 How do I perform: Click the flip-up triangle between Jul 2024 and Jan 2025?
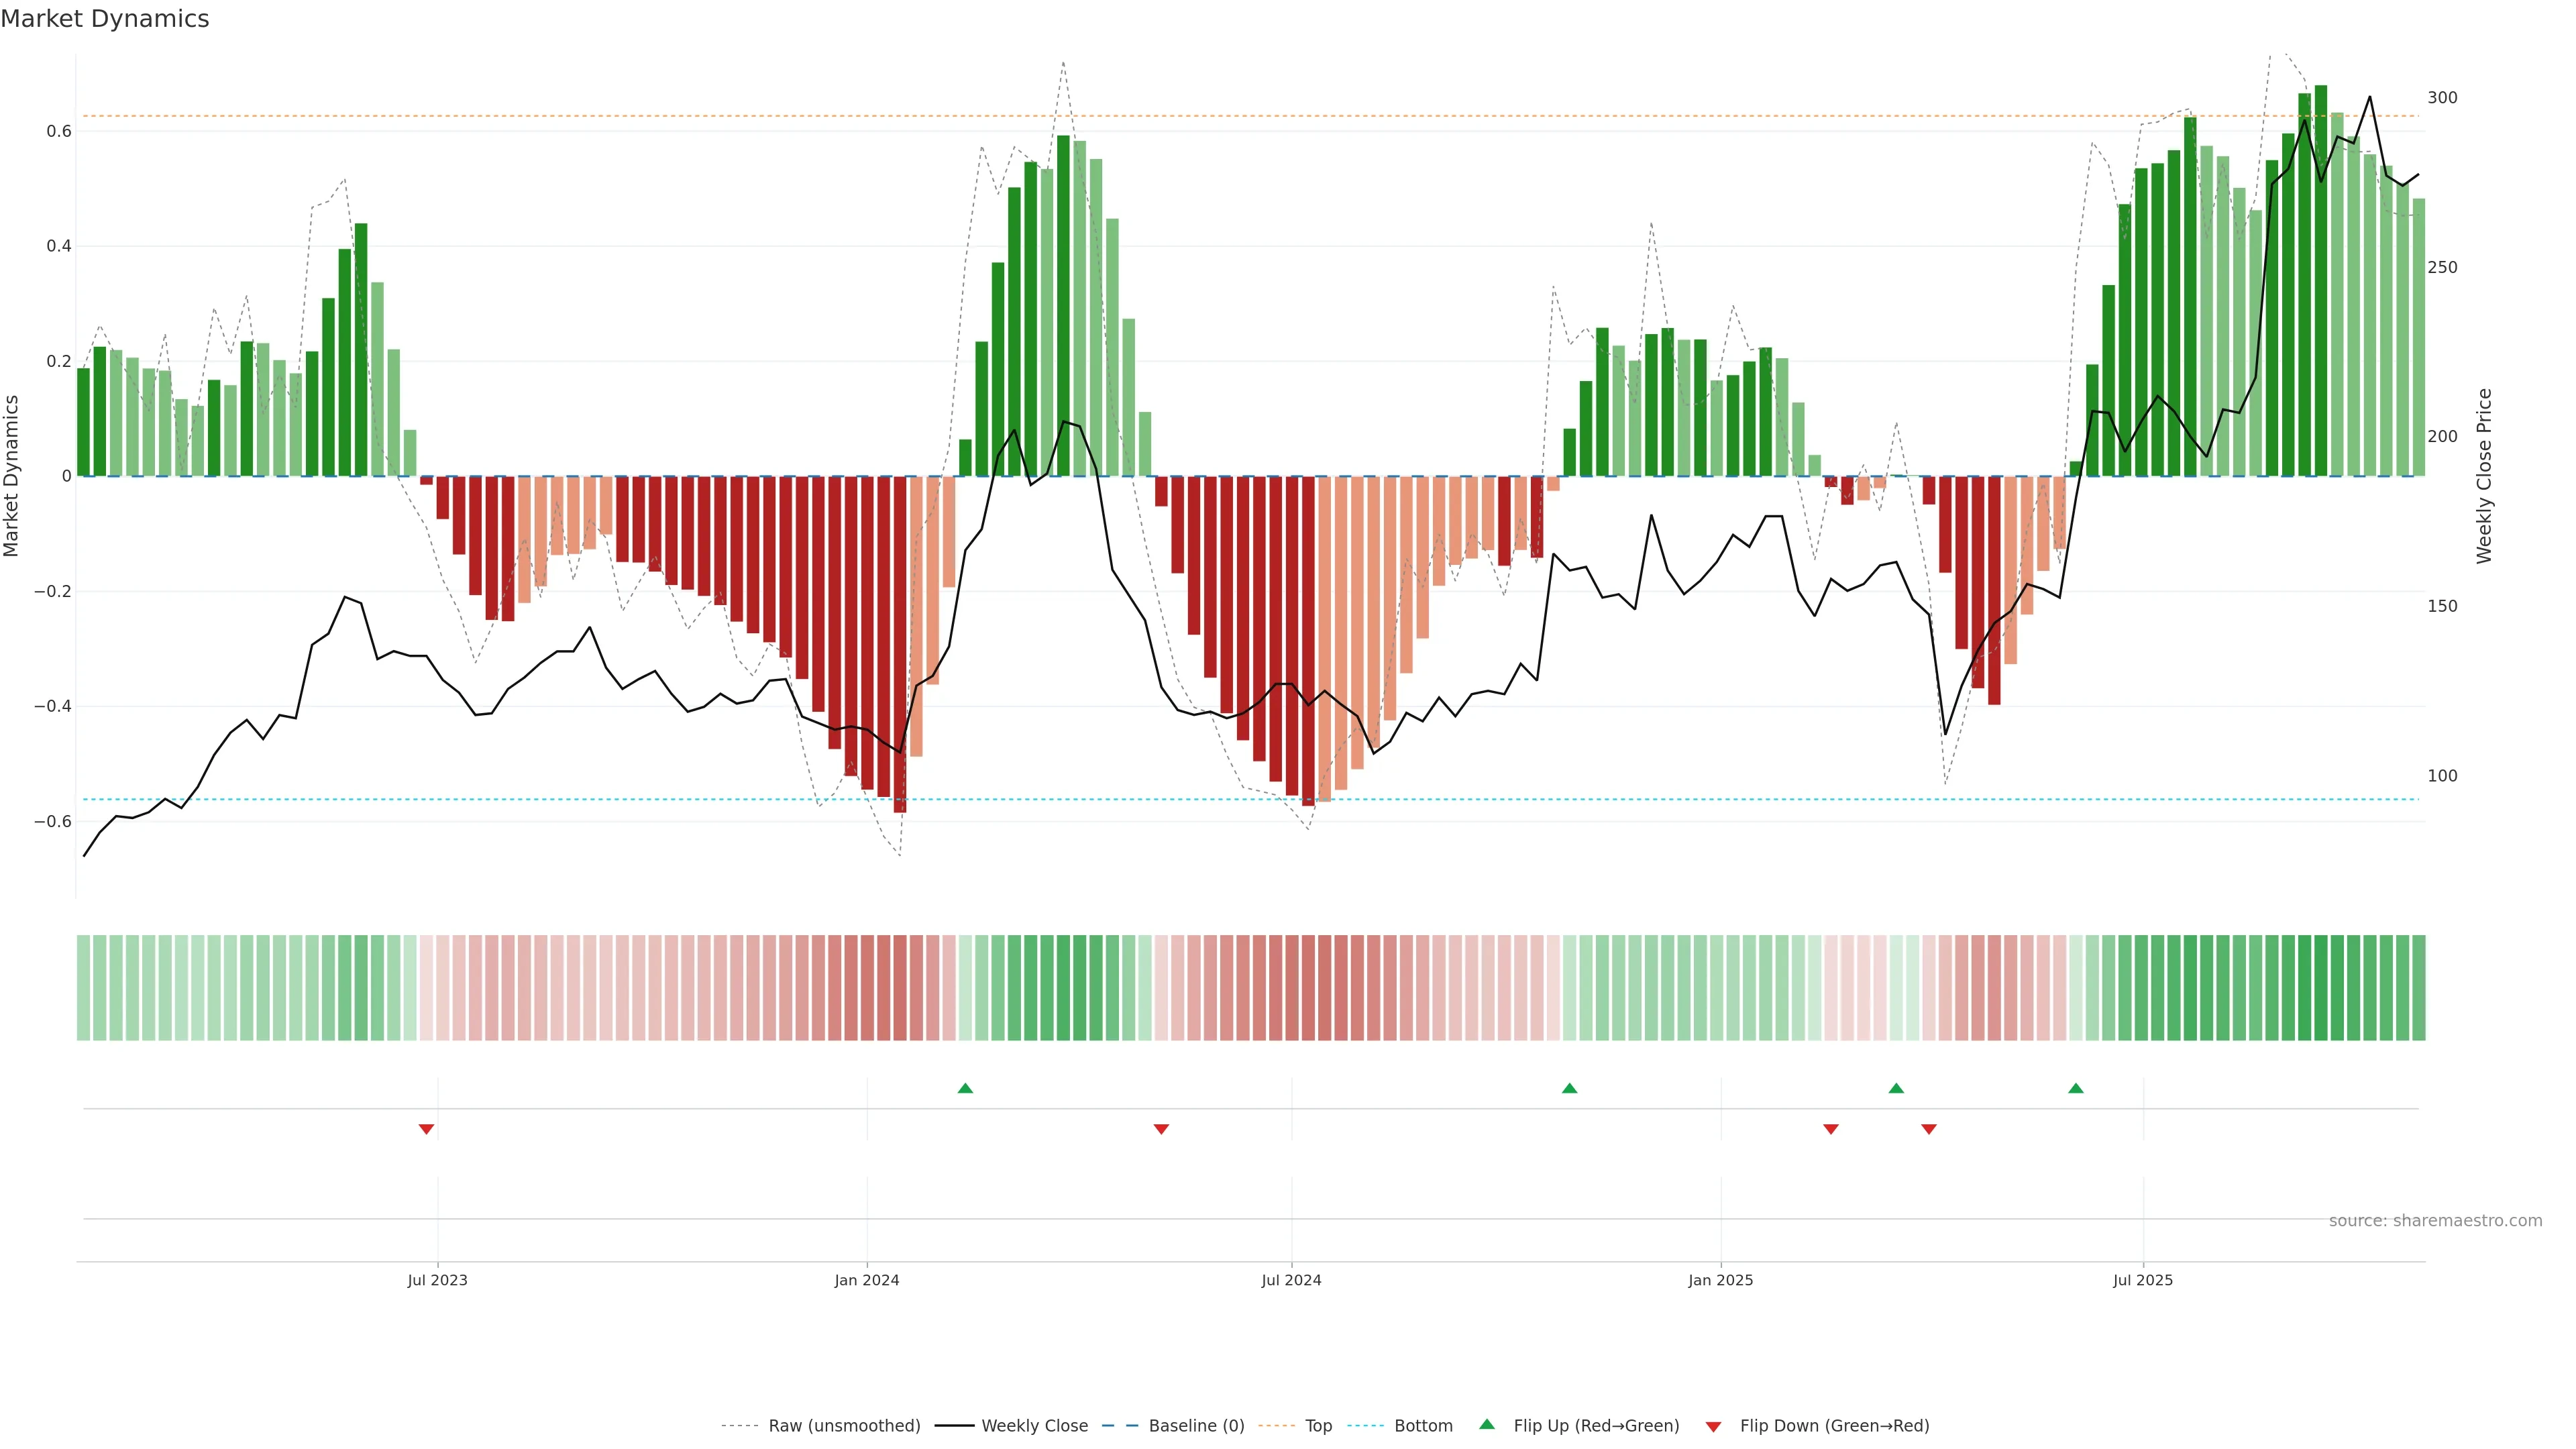coord(1569,1088)
